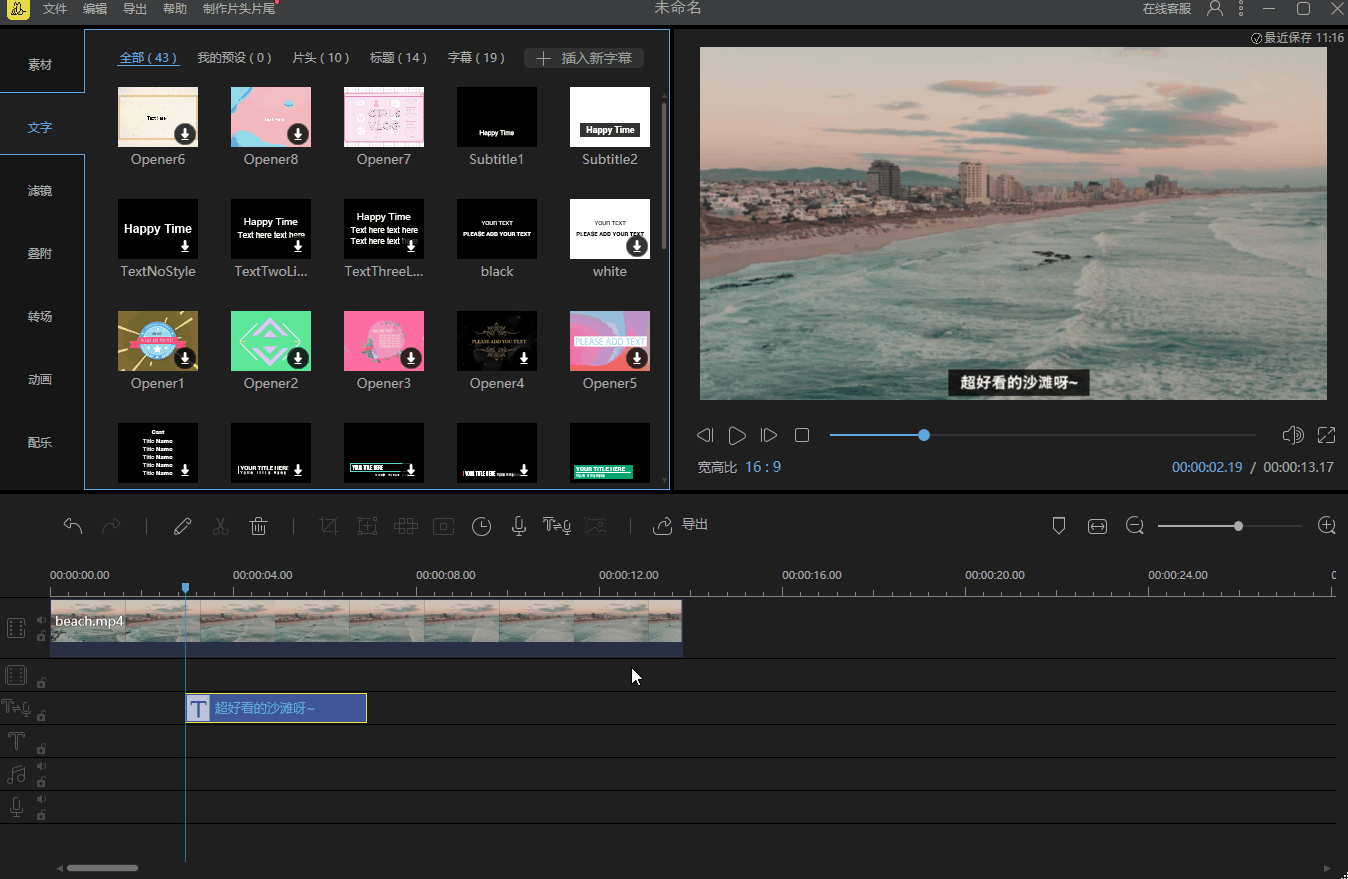The width and height of the screenshot is (1348, 879).
Task: Click the redo arrow icon
Action: point(111,526)
